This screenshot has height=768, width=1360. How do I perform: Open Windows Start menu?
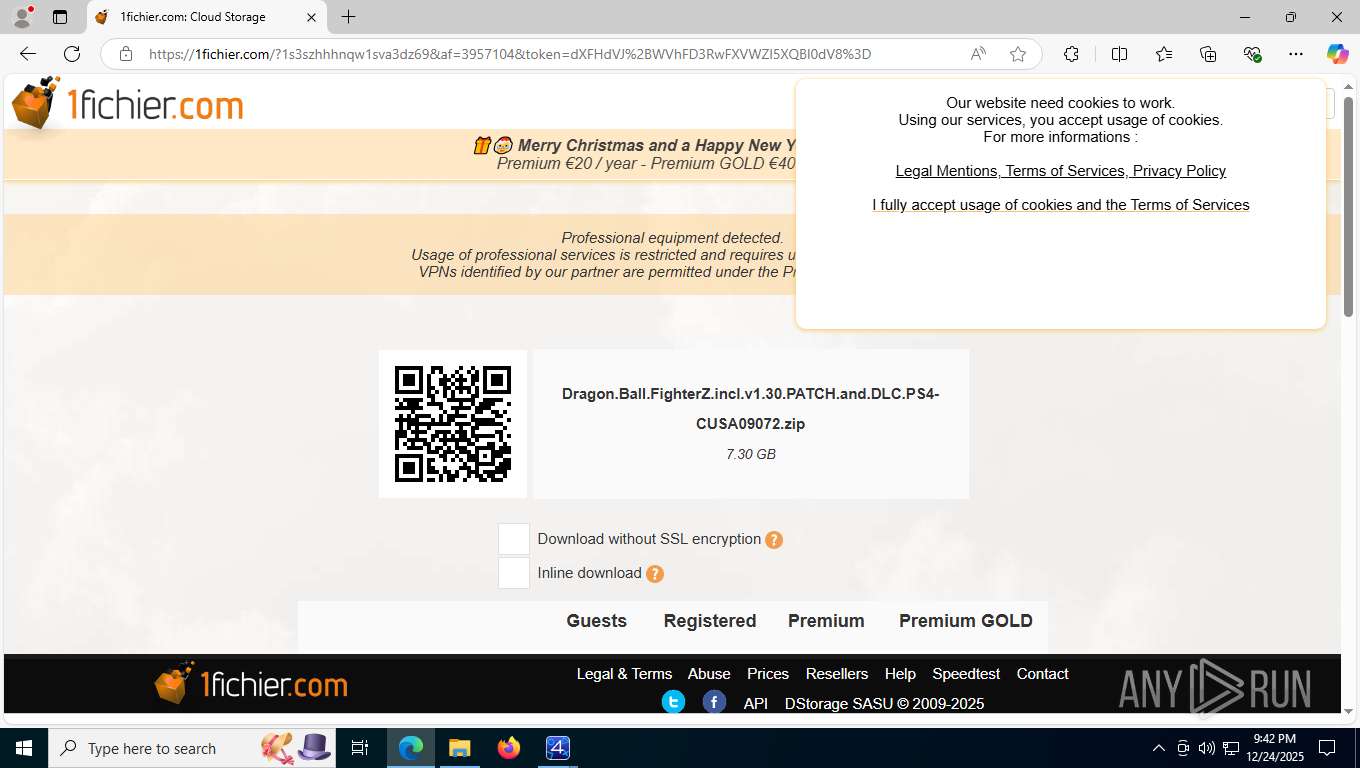tap(23, 748)
